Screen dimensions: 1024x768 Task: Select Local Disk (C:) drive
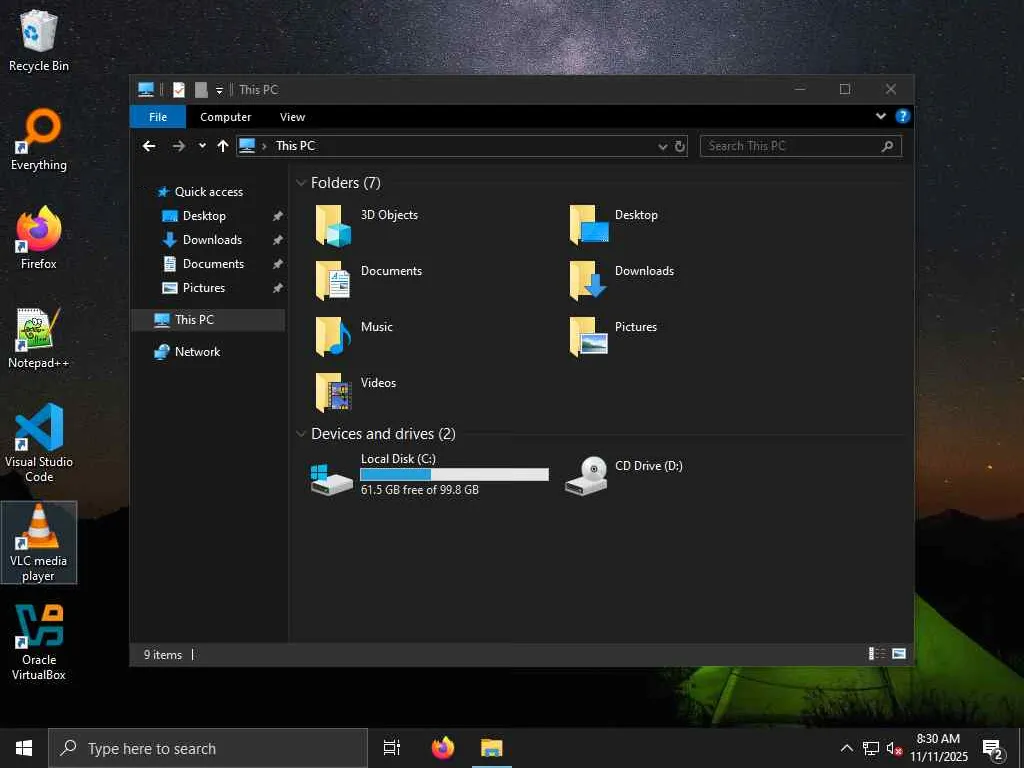(x=429, y=475)
